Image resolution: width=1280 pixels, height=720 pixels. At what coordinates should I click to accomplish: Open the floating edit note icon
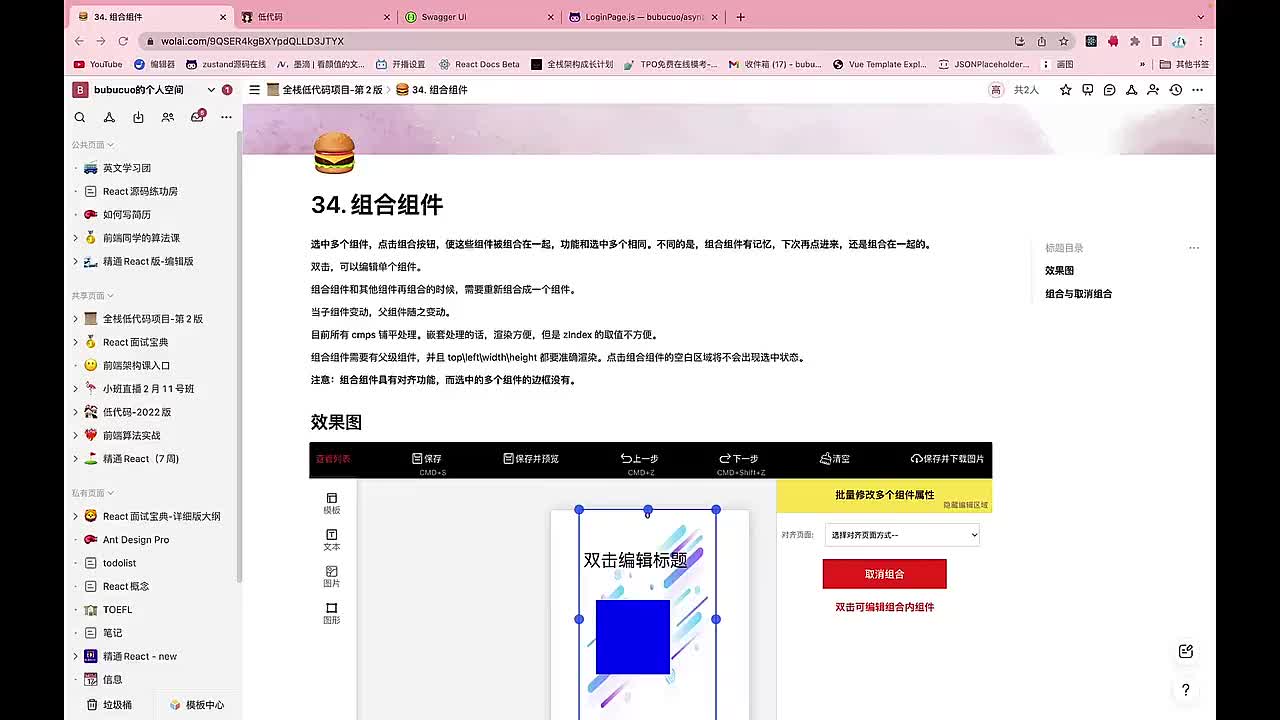pos(1186,651)
